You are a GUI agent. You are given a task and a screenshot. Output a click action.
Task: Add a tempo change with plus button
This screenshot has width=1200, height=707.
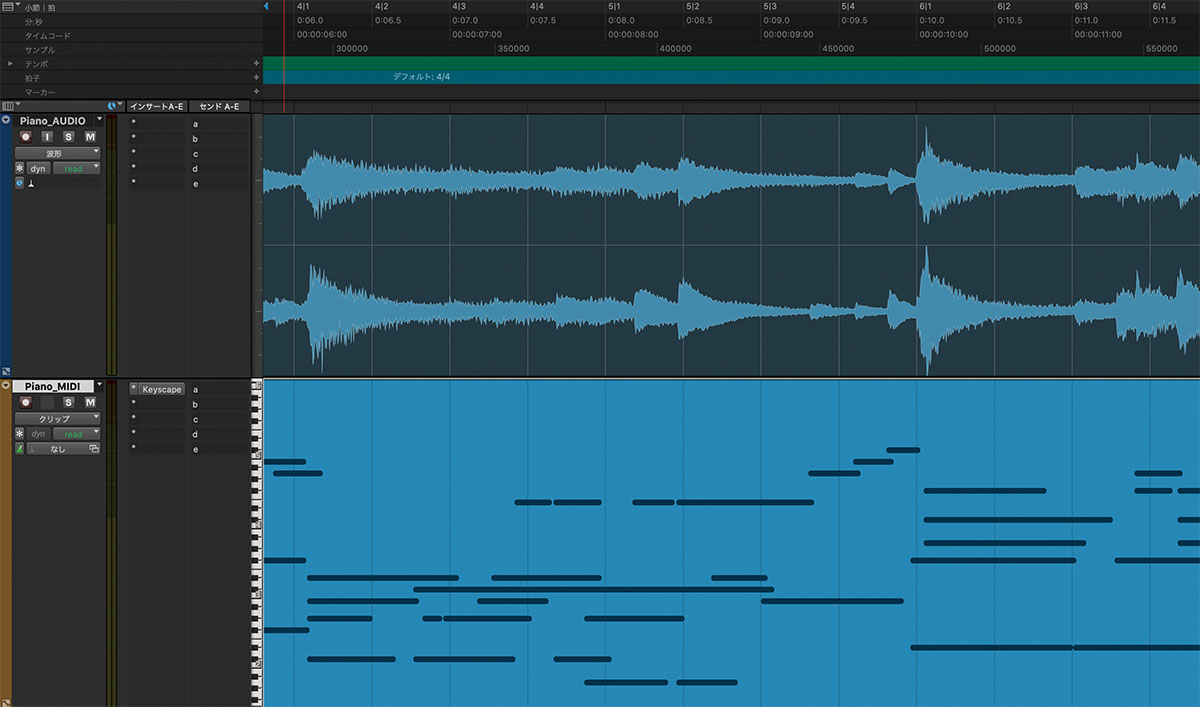(x=256, y=63)
